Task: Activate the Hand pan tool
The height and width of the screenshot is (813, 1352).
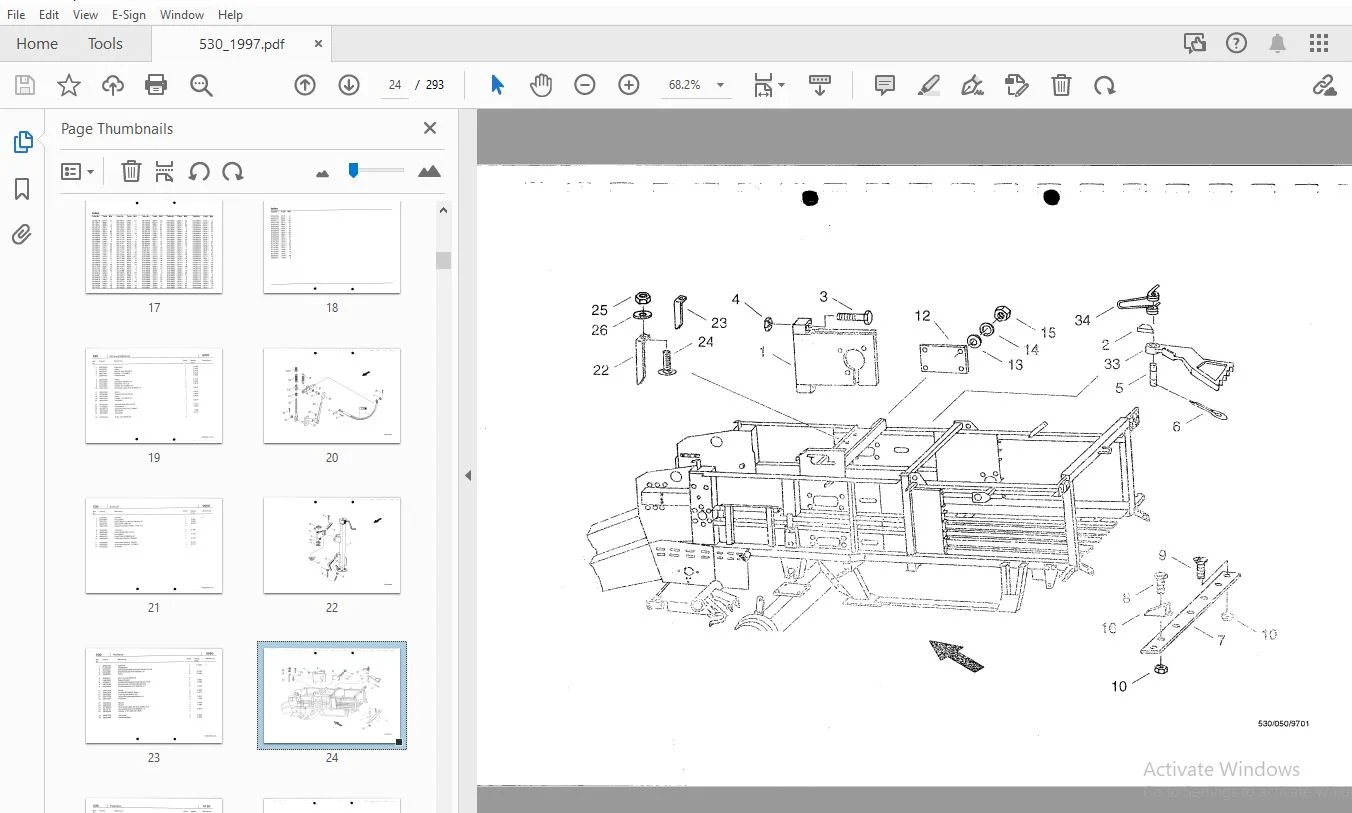Action: coord(541,85)
